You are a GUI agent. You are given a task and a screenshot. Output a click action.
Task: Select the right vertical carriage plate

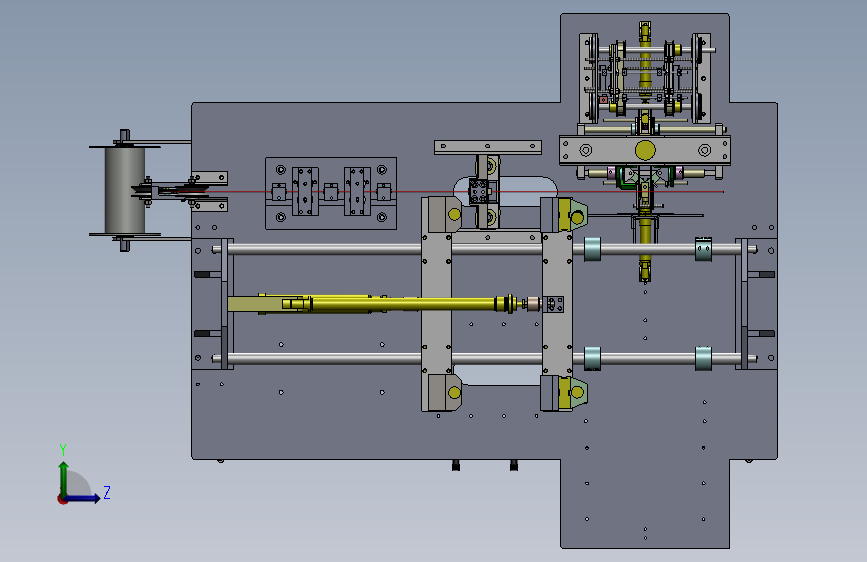click(557, 304)
